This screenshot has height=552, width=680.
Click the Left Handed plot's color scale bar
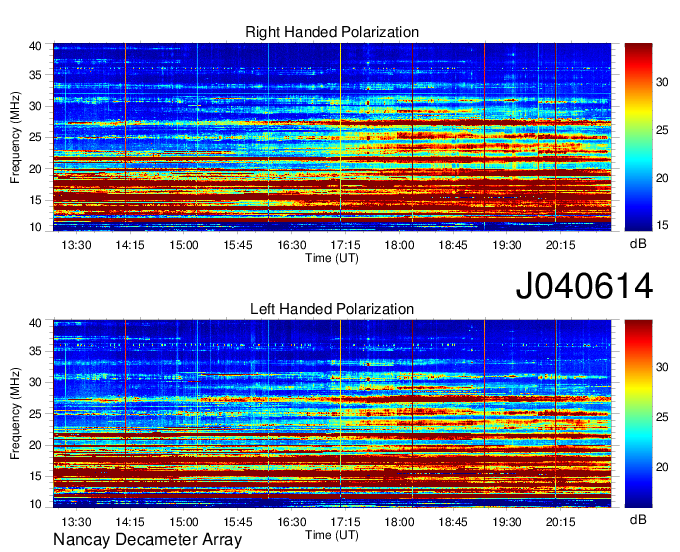click(x=638, y=414)
